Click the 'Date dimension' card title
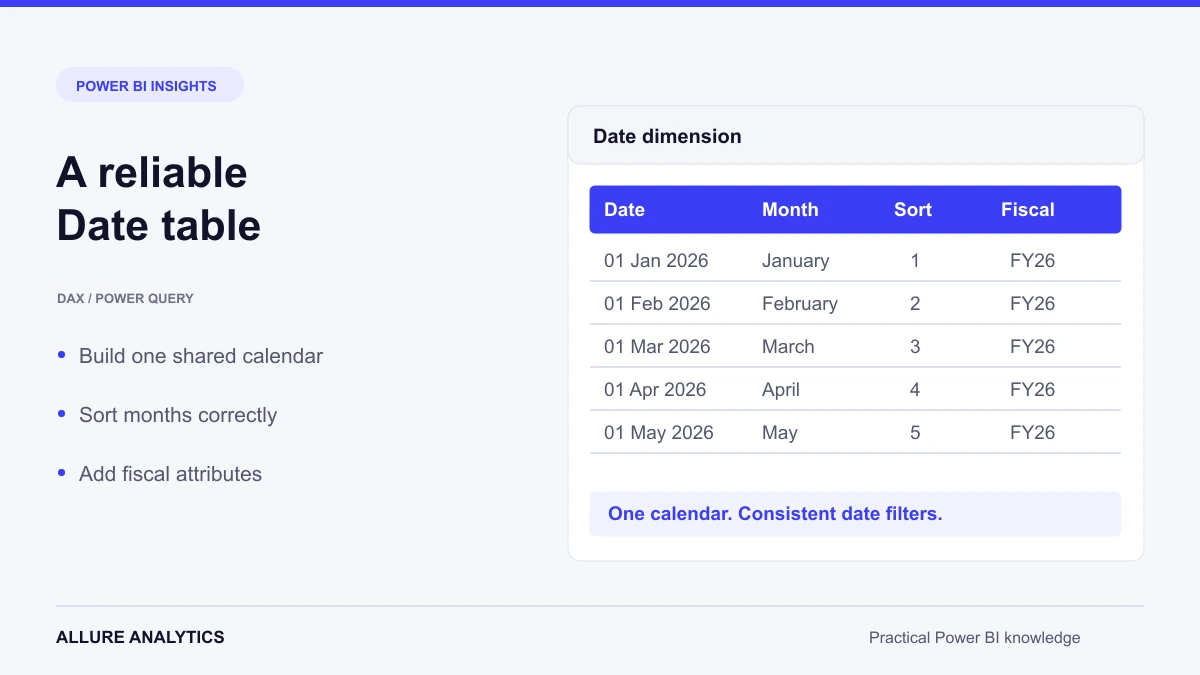This screenshot has width=1200, height=675. (667, 136)
